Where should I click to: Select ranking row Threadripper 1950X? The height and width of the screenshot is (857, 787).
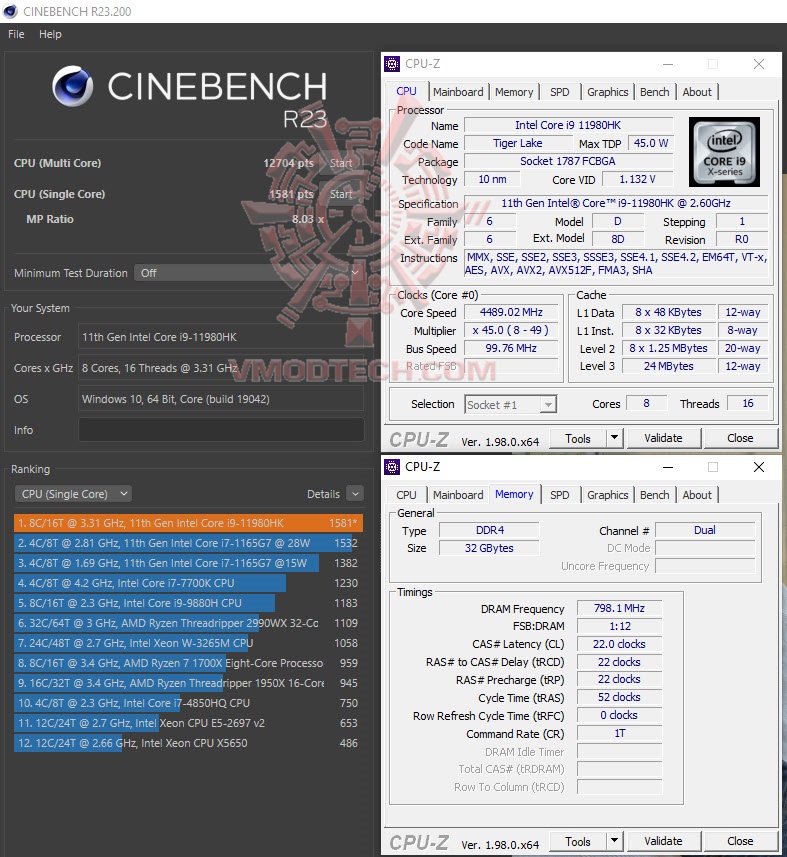click(188, 683)
